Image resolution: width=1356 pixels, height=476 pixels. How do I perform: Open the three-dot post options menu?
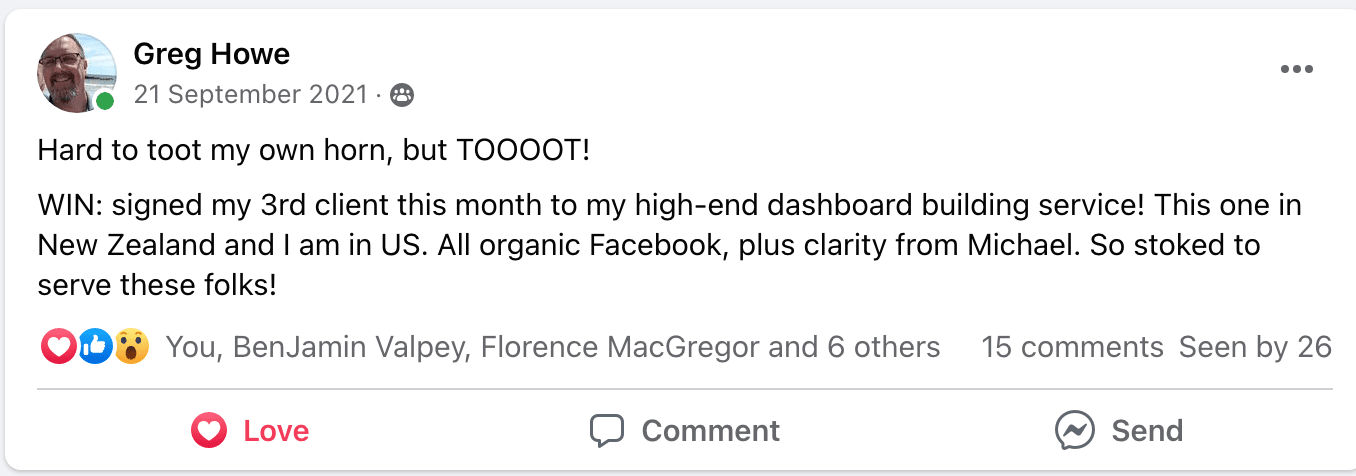pyautogui.click(x=1296, y=70)
